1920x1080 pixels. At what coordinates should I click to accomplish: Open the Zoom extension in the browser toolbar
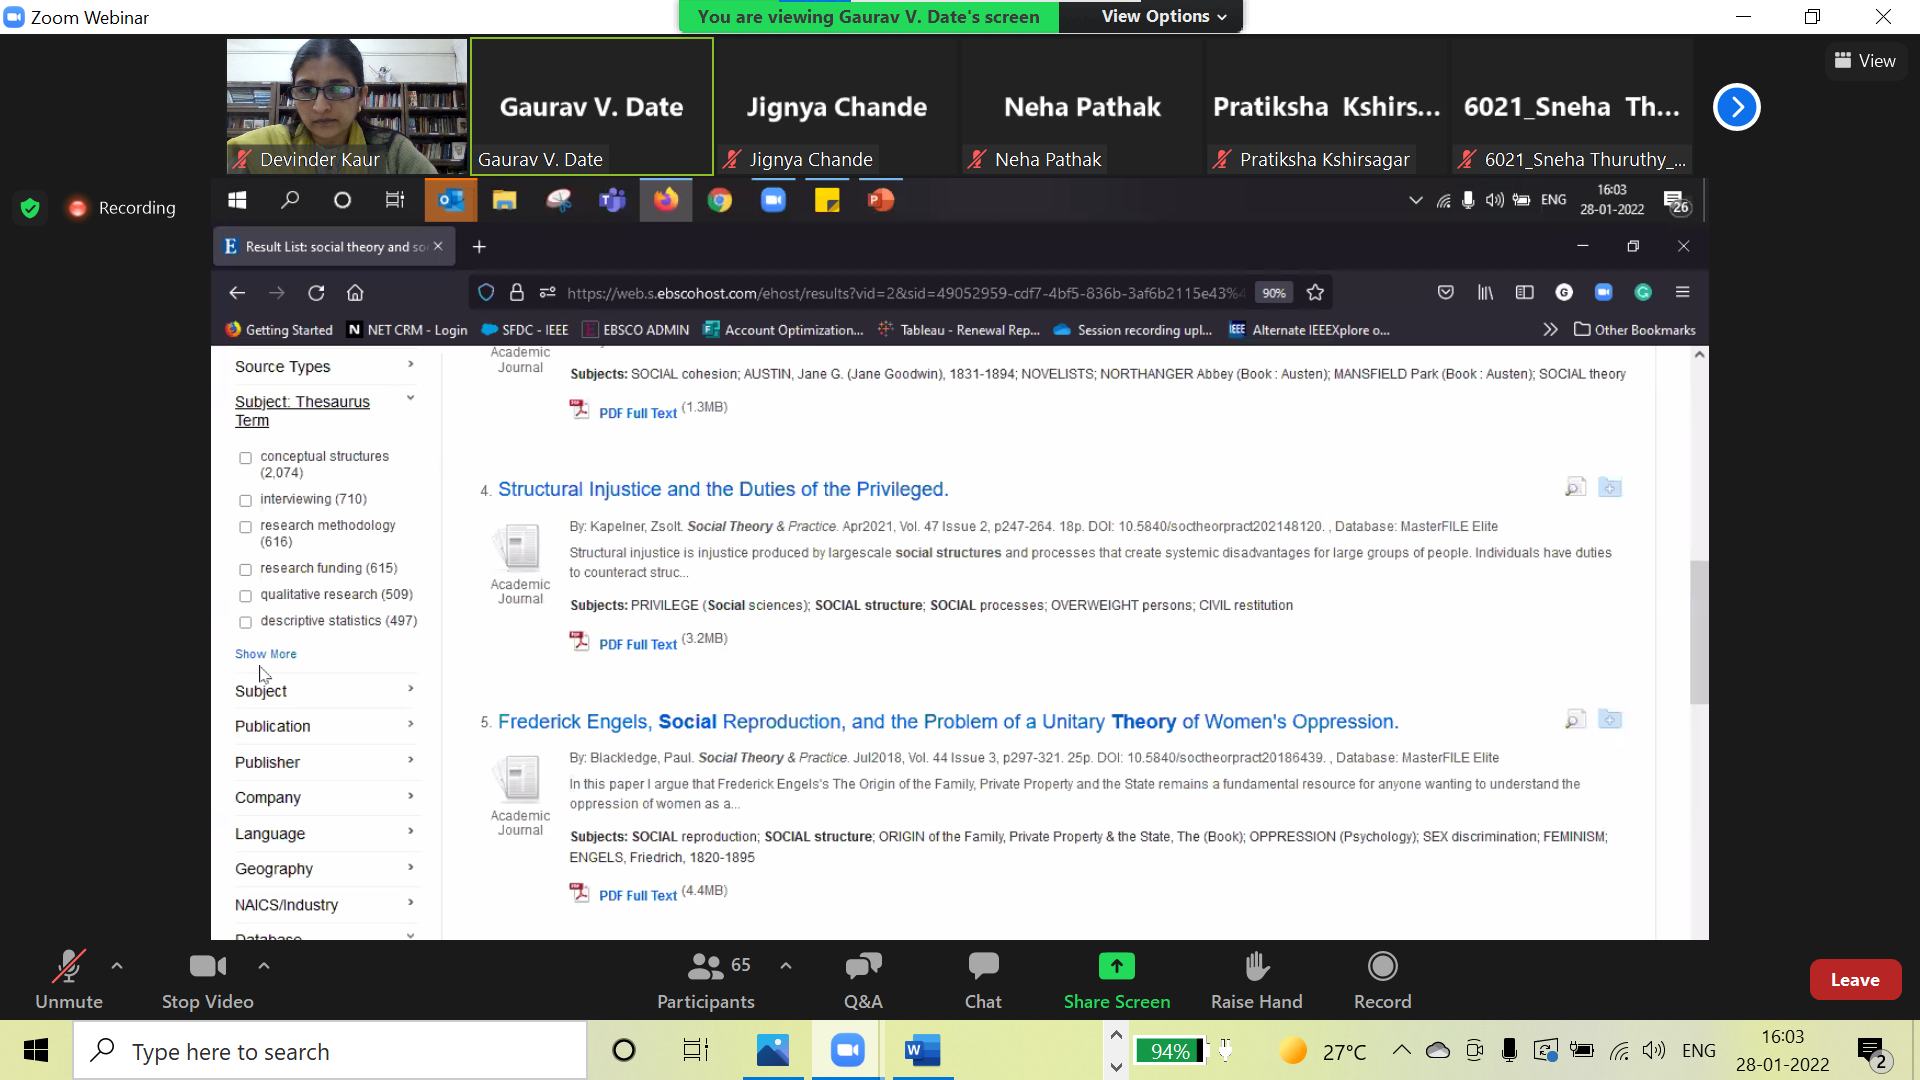[x=1604, y=292]
